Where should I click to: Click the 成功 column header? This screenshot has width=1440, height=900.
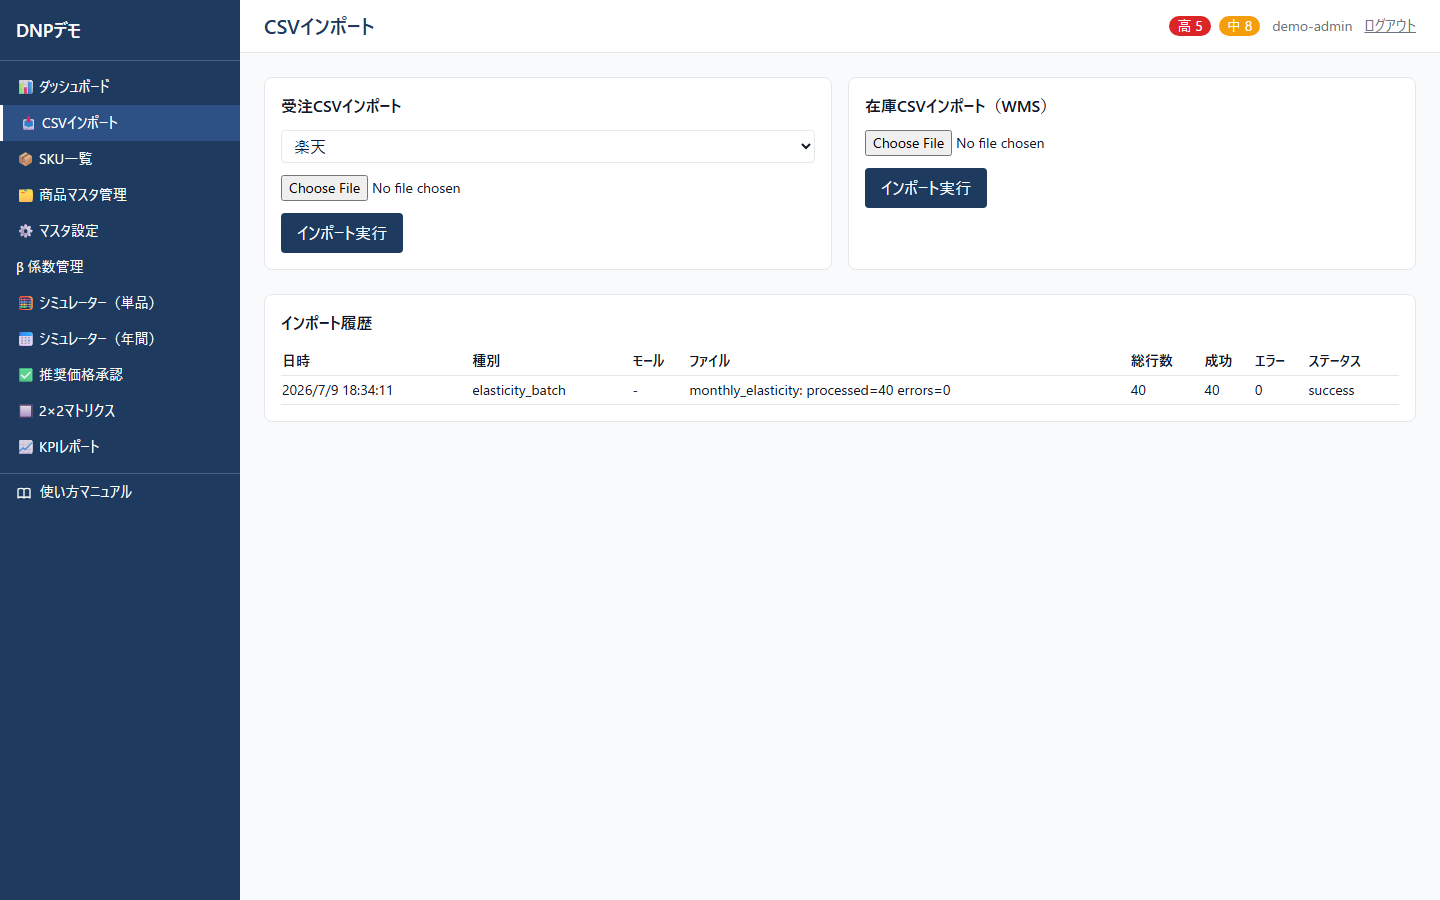tap(1218, 361)
